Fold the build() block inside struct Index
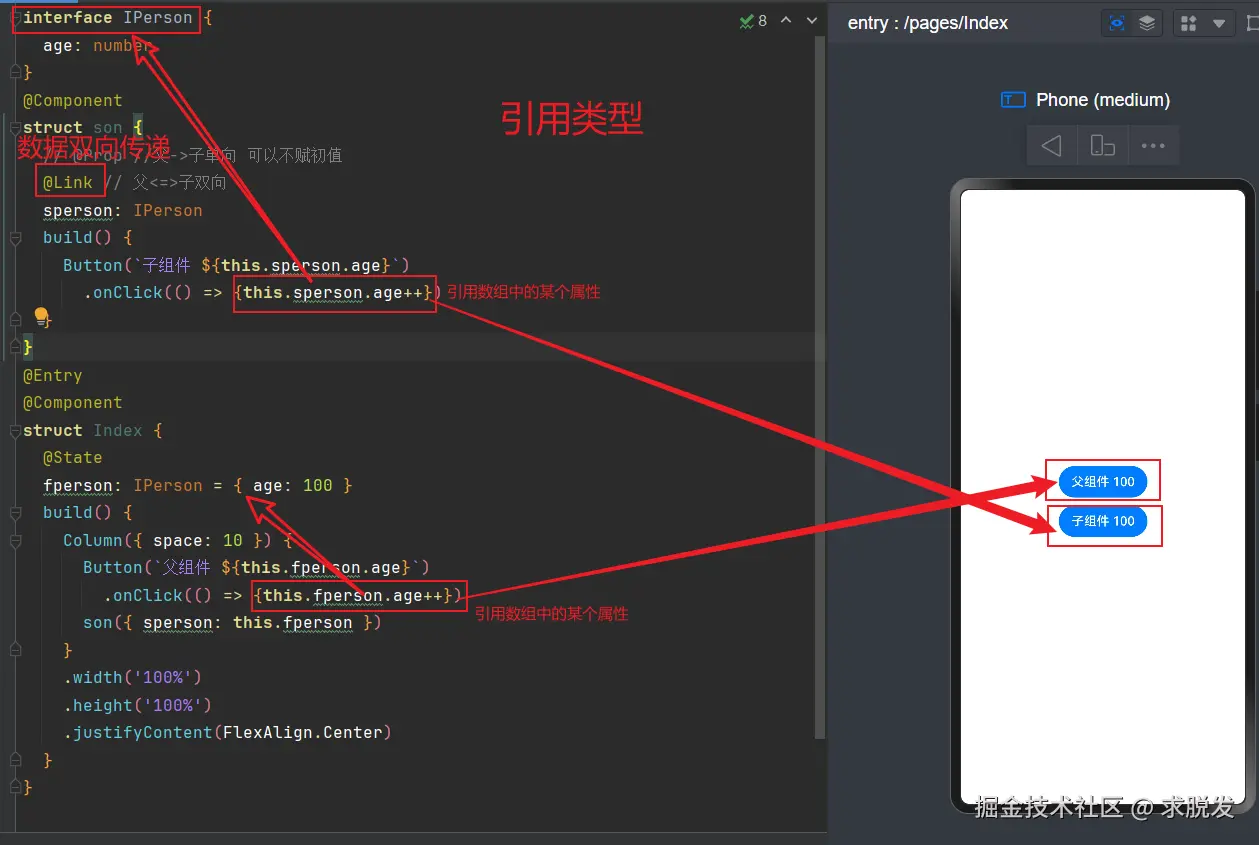The image size is (1259, 845). (x=14, y=513)
